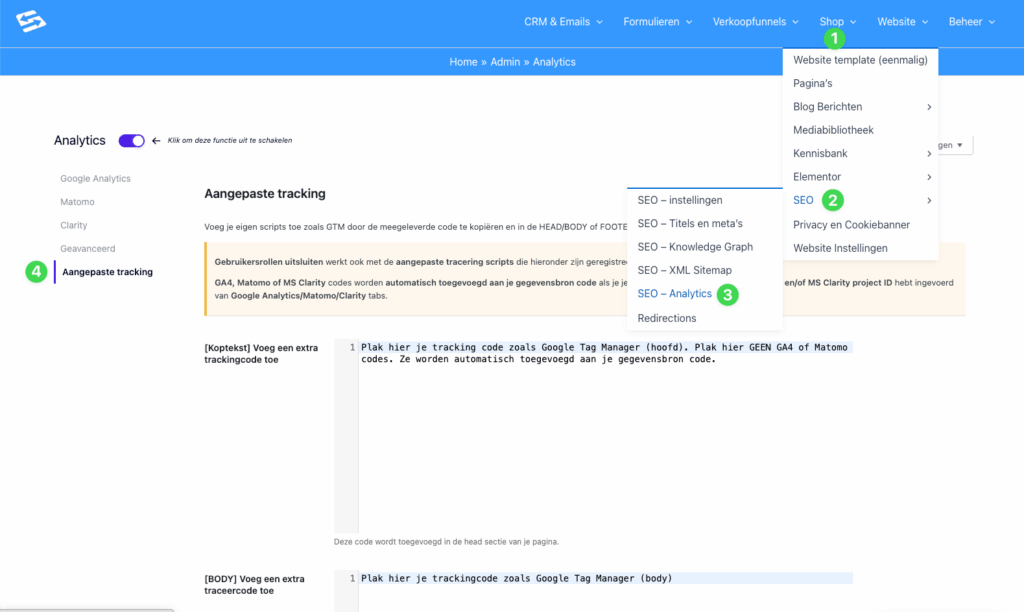This screenshot has height=612, width=1024.
Task: Choose SEO – Analytics from the submenu
Action: 674,294
